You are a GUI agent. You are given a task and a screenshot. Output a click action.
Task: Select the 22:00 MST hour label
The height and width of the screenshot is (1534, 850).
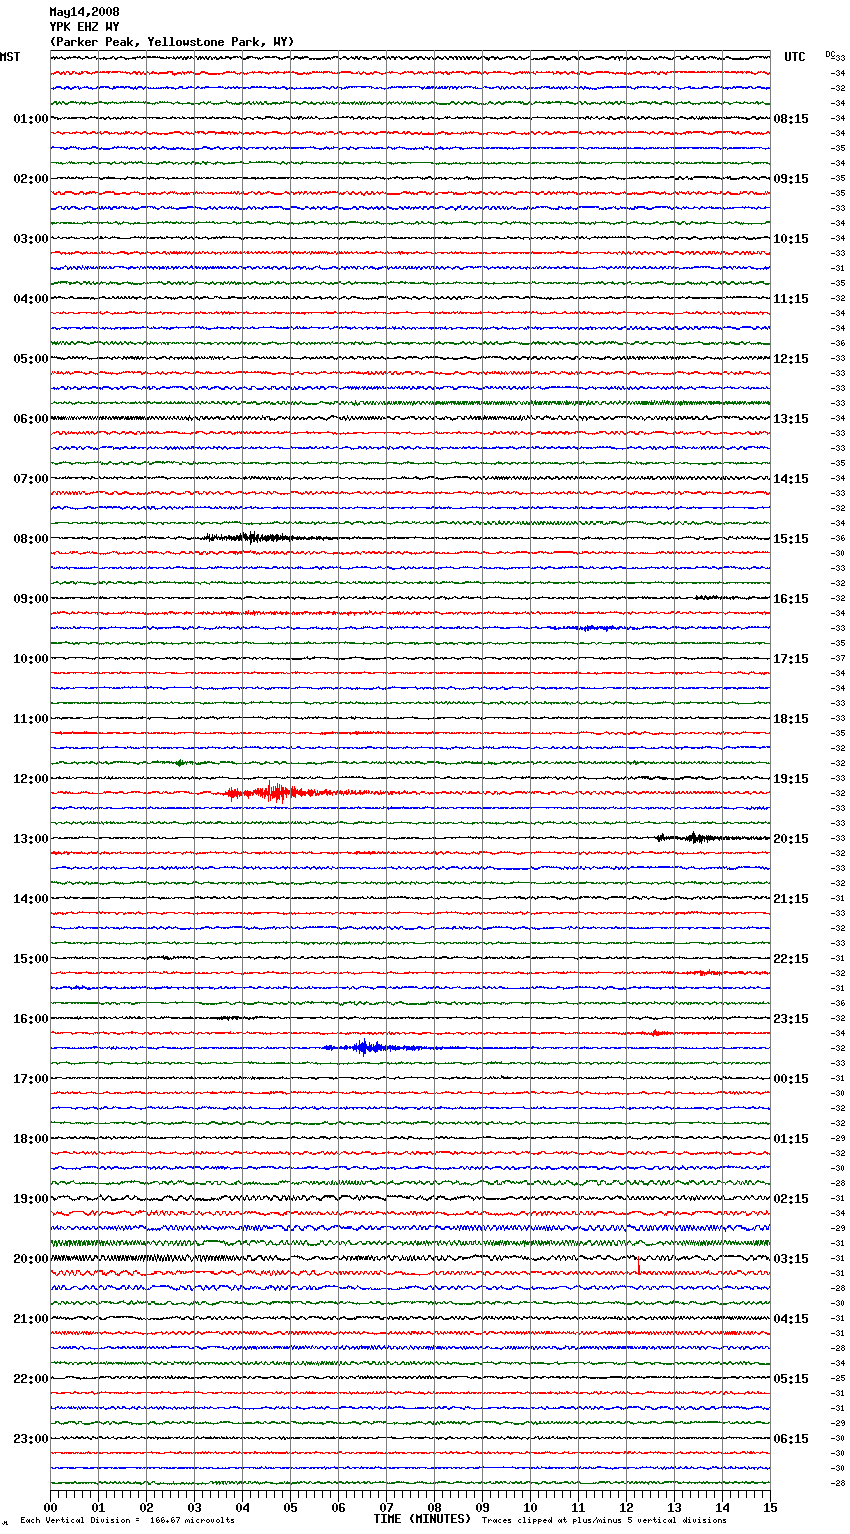pos(31,1379)
